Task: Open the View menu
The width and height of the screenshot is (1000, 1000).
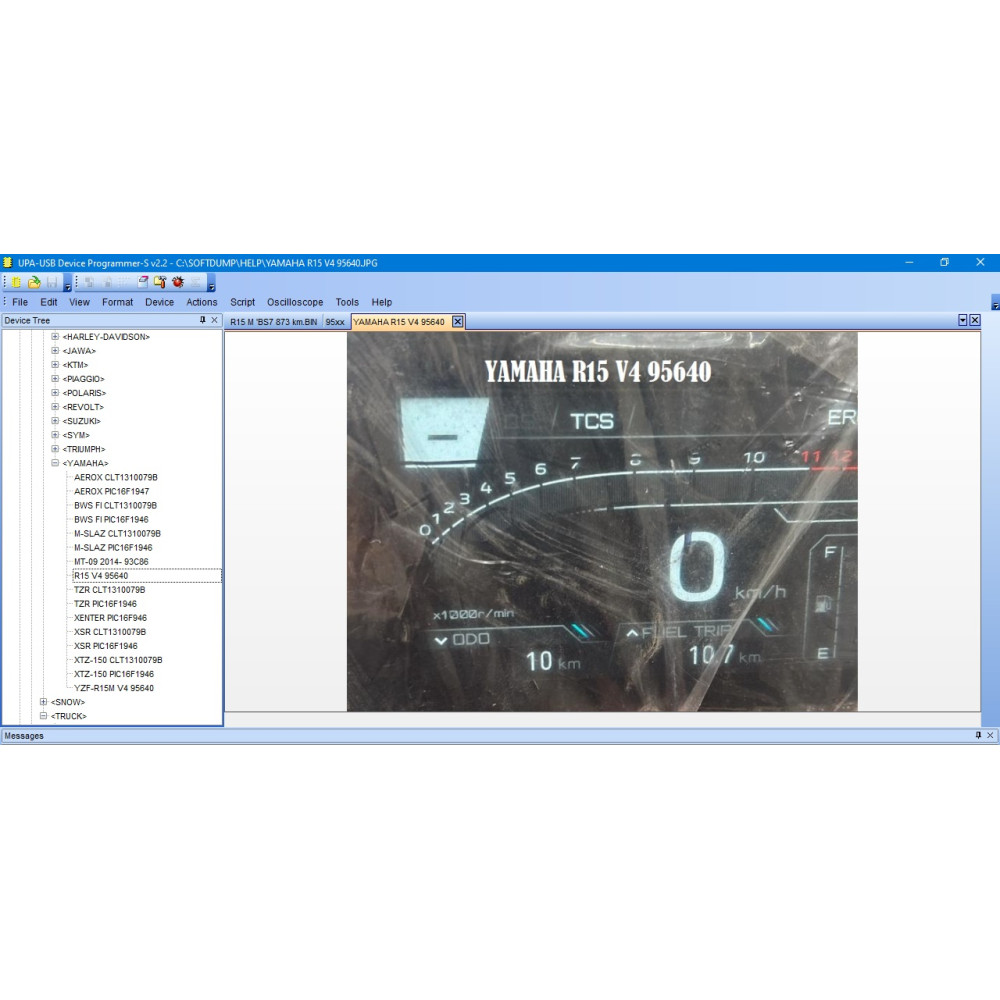Action: click(x=79, y=302)
